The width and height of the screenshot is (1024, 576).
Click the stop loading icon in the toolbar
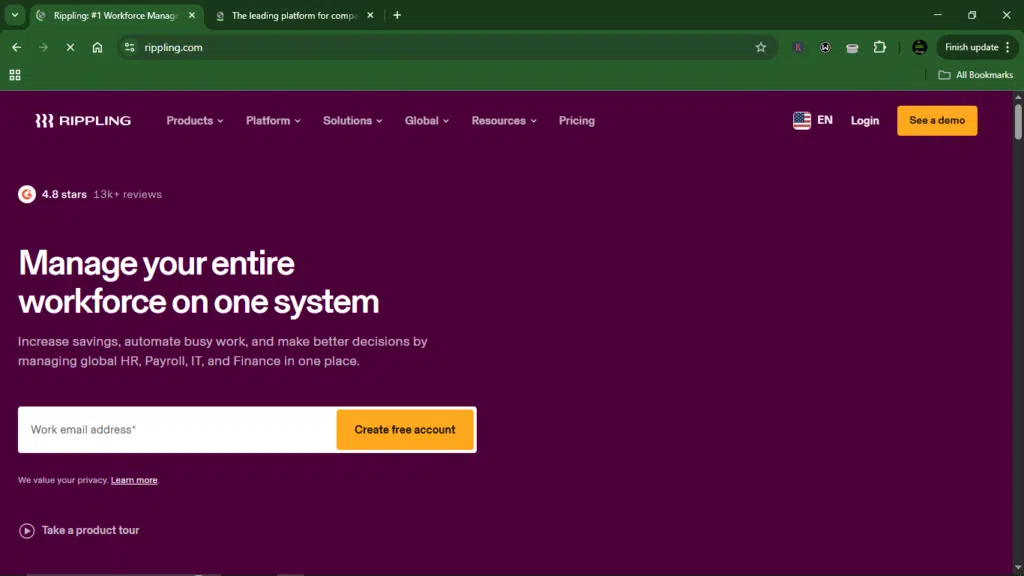[x=70, y=47]
